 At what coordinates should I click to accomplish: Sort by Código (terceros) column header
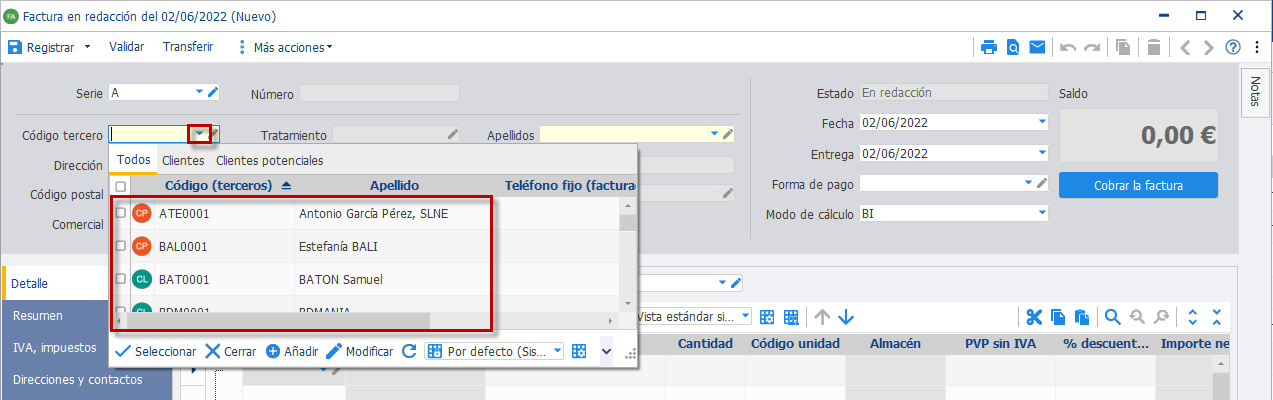pyautogui.click(x=228, y=186)
